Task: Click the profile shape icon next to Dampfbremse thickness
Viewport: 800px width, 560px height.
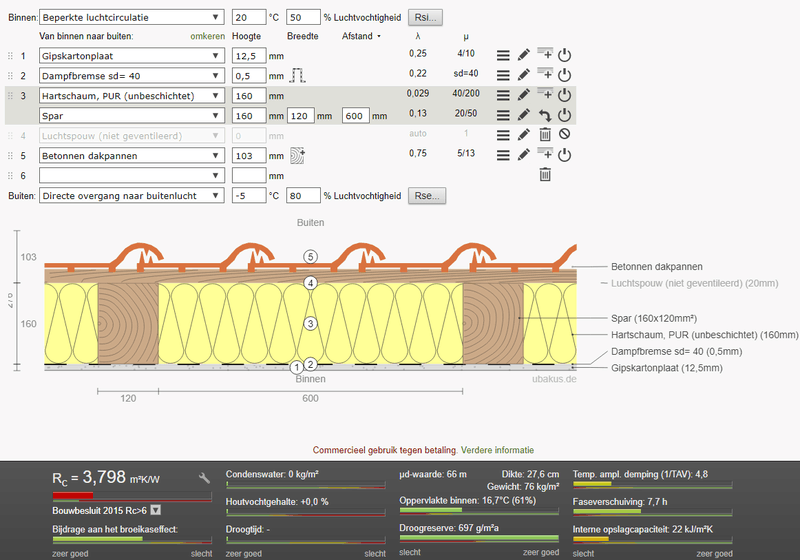Action: (x=297, y=75)
